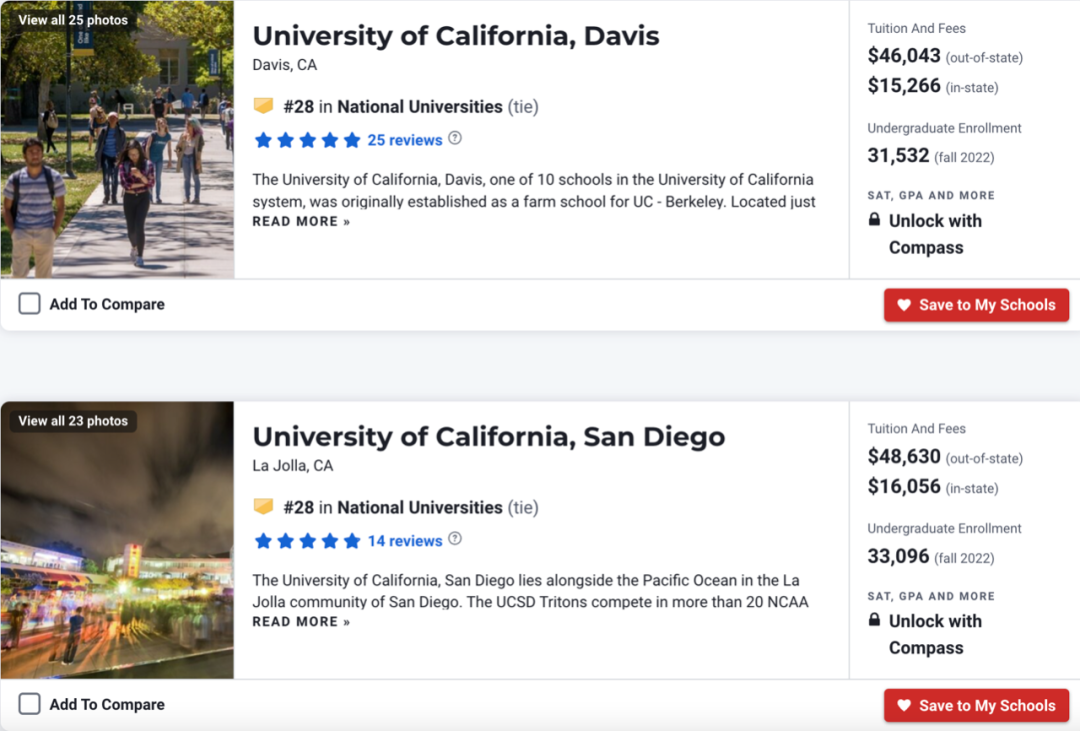Click the lock icon in UC San Diego card
Viewport: 1080px width, 731px height.
875,621
